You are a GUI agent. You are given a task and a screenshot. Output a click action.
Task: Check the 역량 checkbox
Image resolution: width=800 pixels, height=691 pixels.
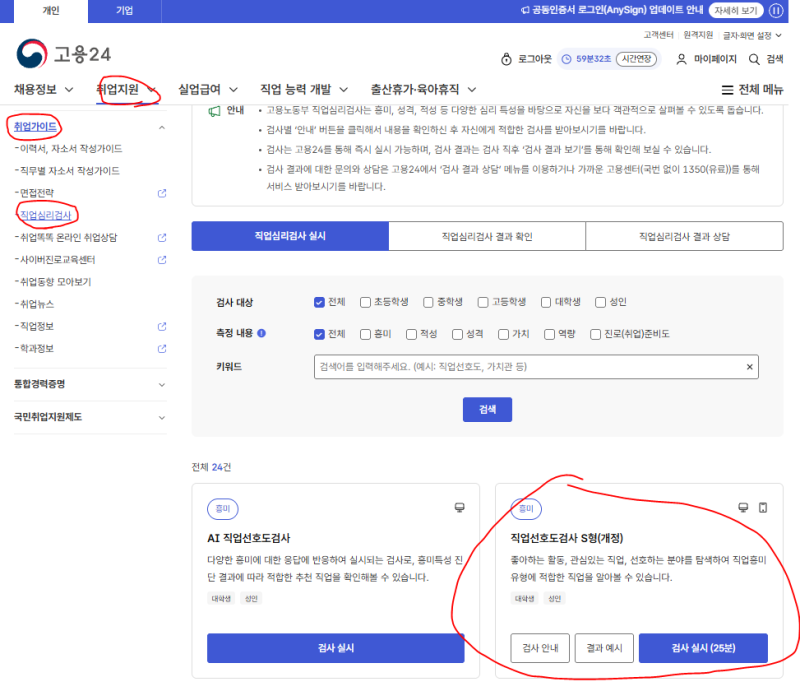pos(549,334)
